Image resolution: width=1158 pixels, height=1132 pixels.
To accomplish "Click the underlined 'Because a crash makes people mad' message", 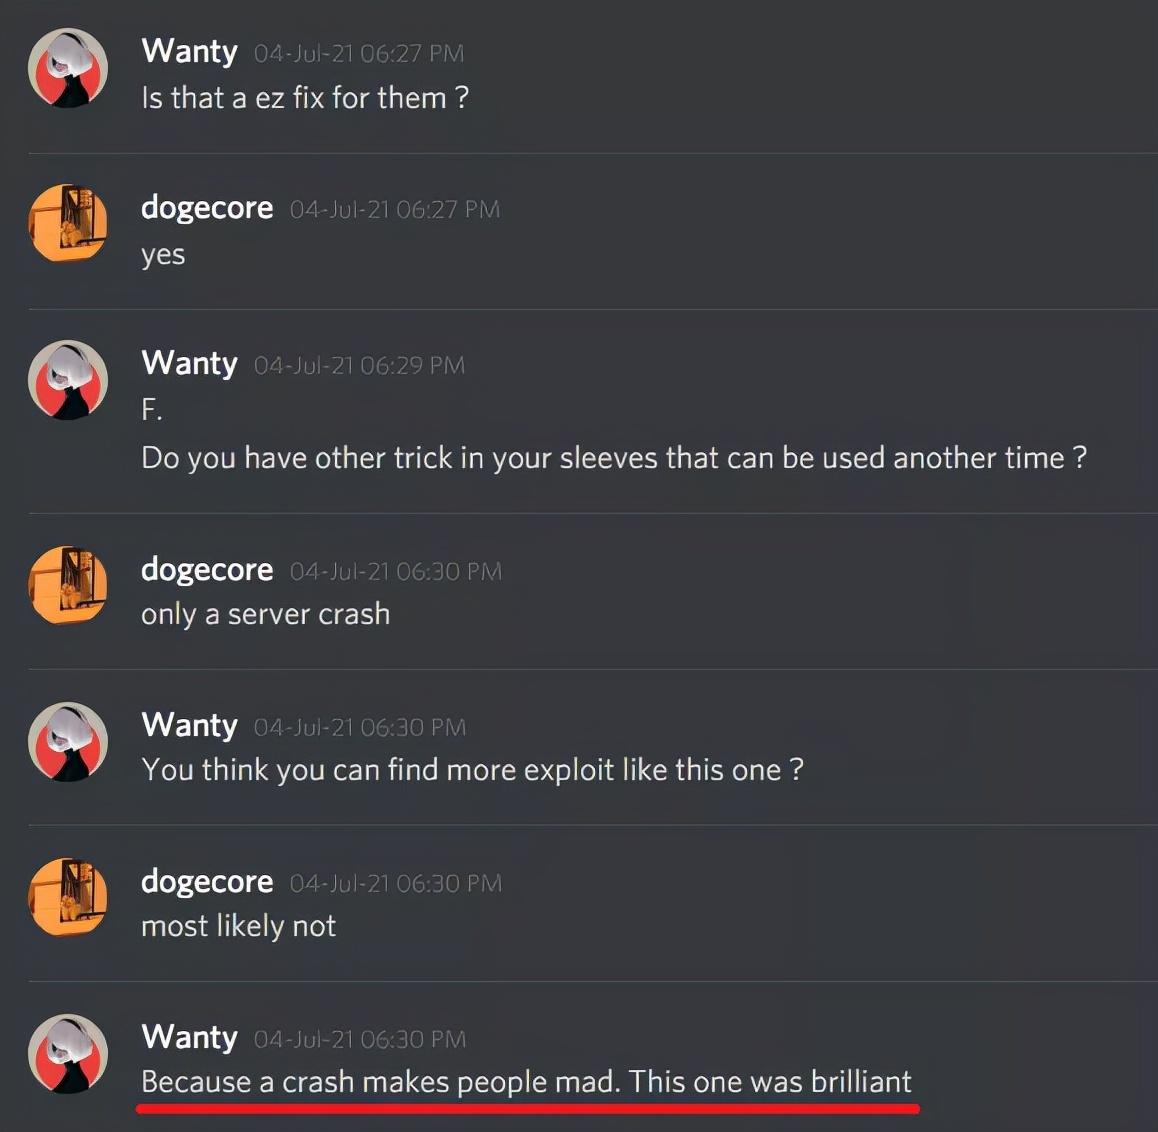I will coord(526,1082).
